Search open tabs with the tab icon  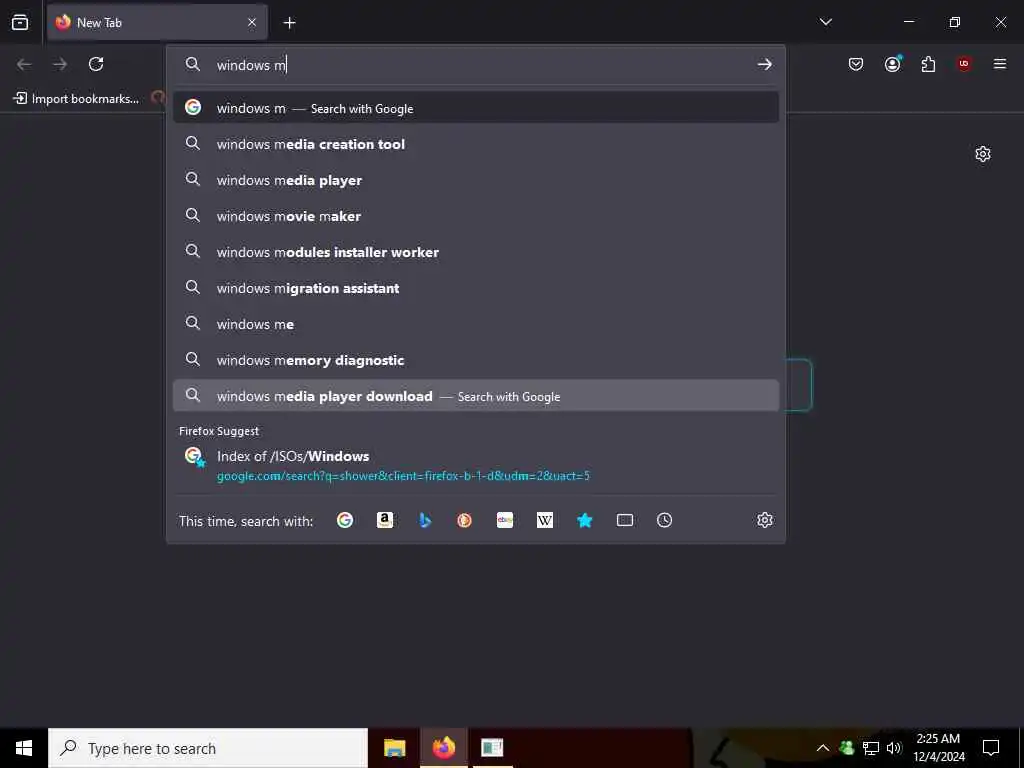(625, 520)
